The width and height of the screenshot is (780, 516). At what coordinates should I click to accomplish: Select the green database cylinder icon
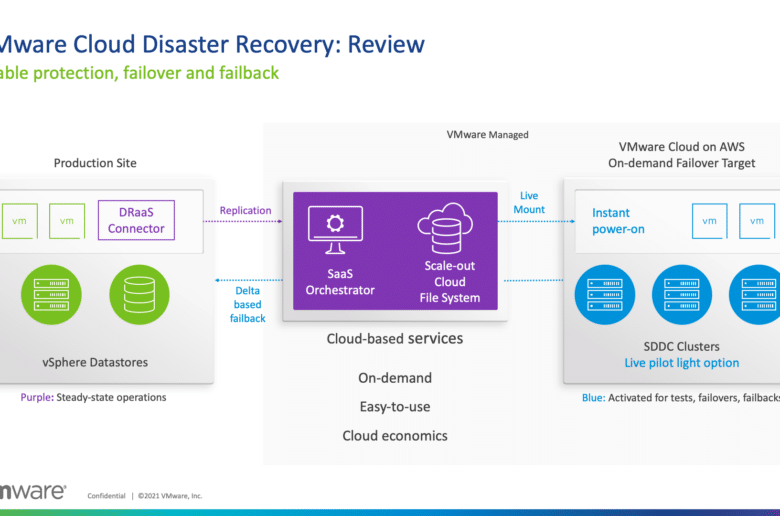tap(139, 295)
